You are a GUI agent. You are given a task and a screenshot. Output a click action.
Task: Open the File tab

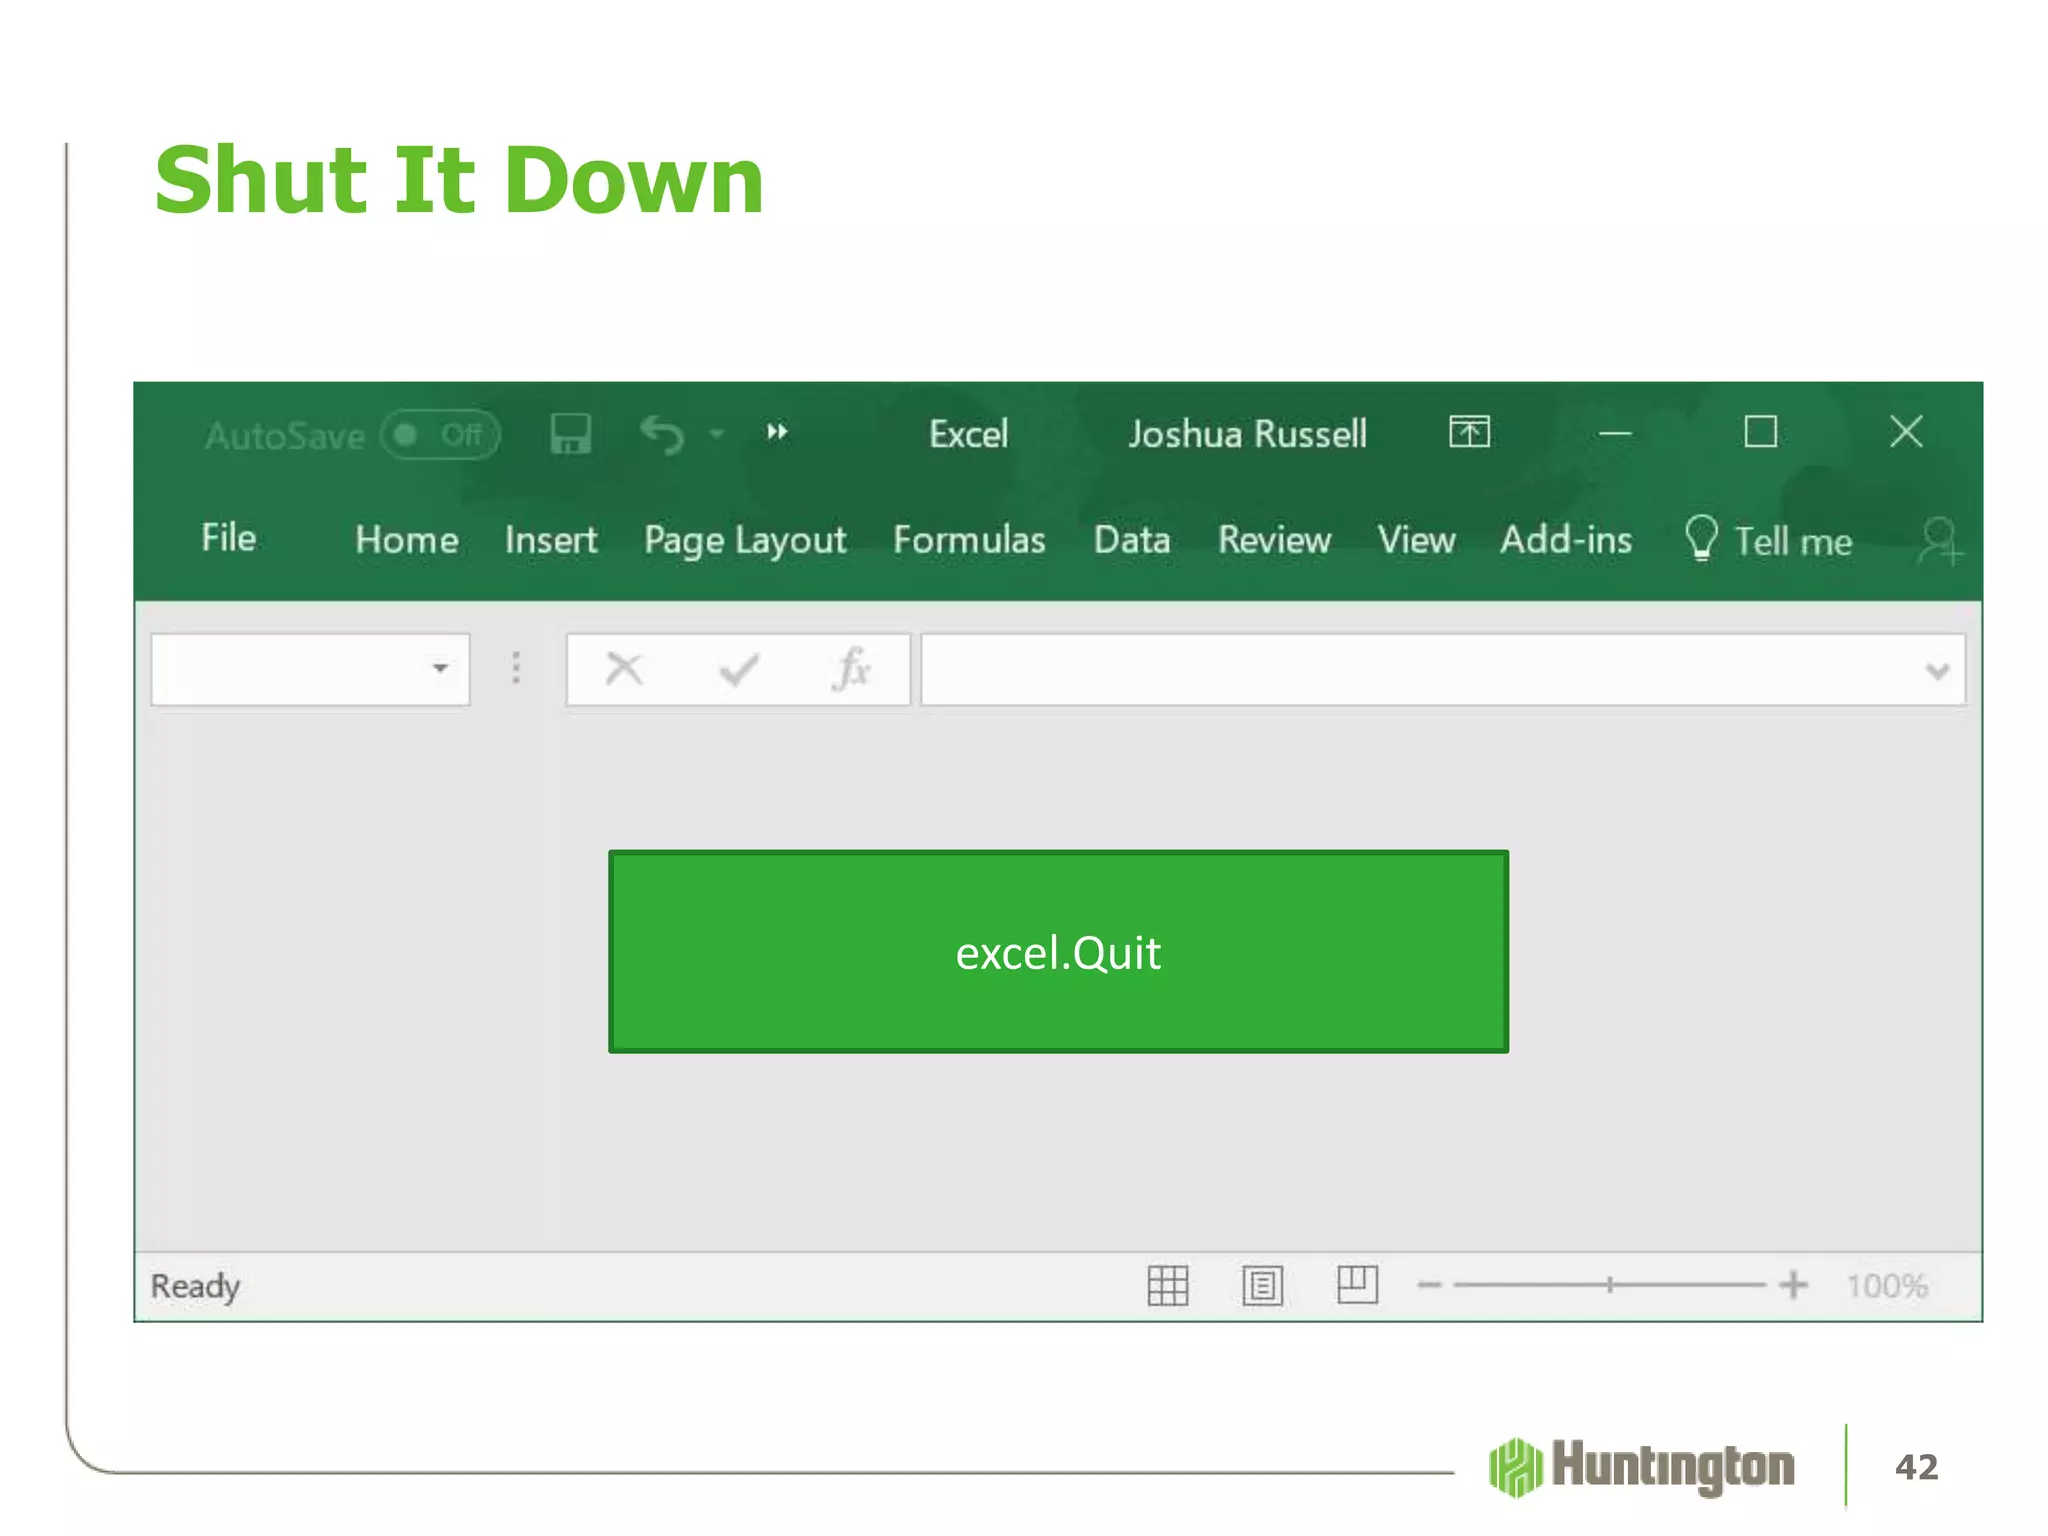tap(228, 538)
